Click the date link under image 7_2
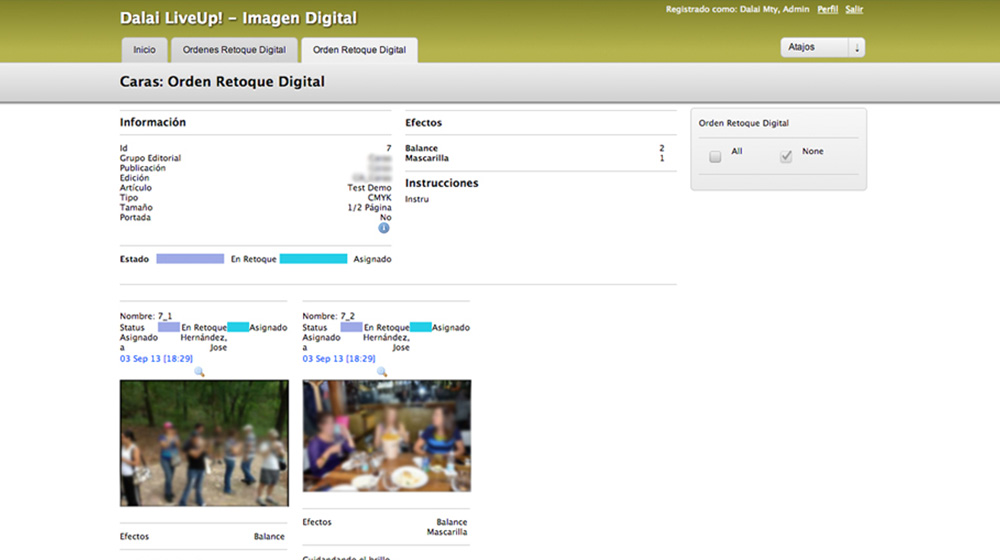The width and height of the screenshot is (1000, 560). click(339, 358)
